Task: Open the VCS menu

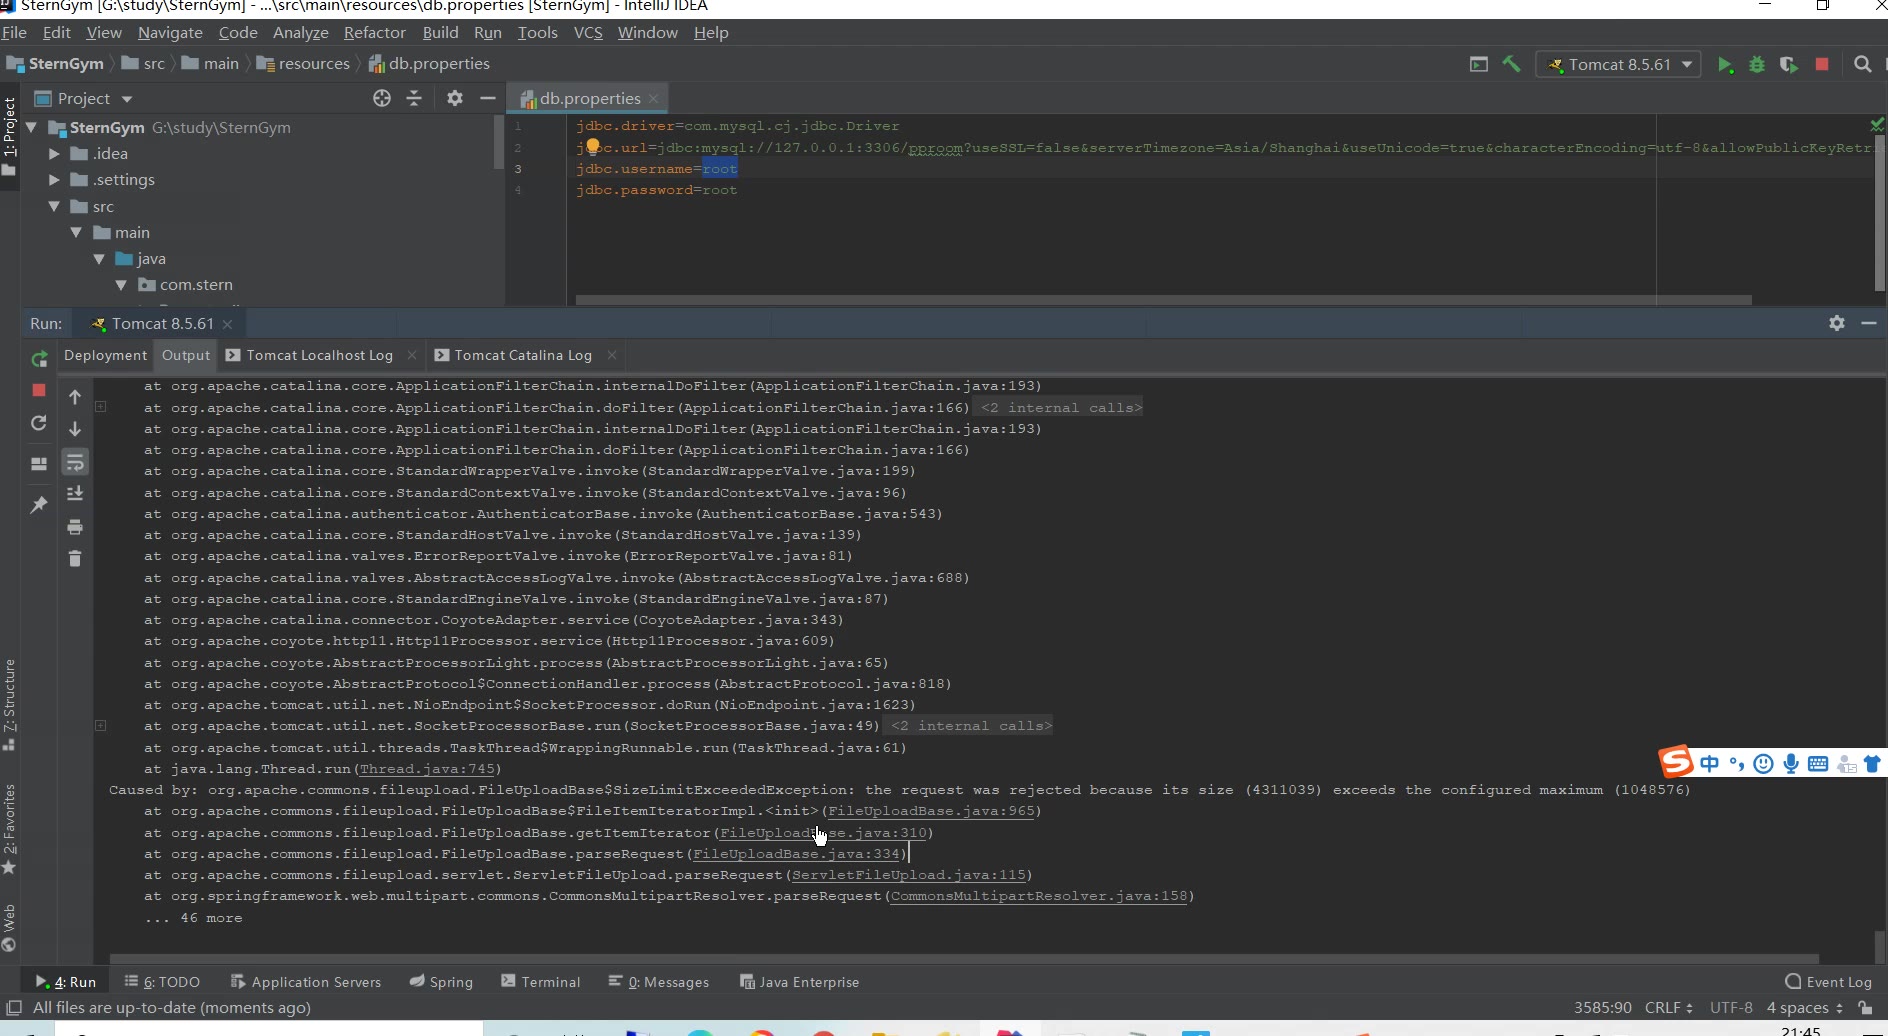Action: point(588,32)
